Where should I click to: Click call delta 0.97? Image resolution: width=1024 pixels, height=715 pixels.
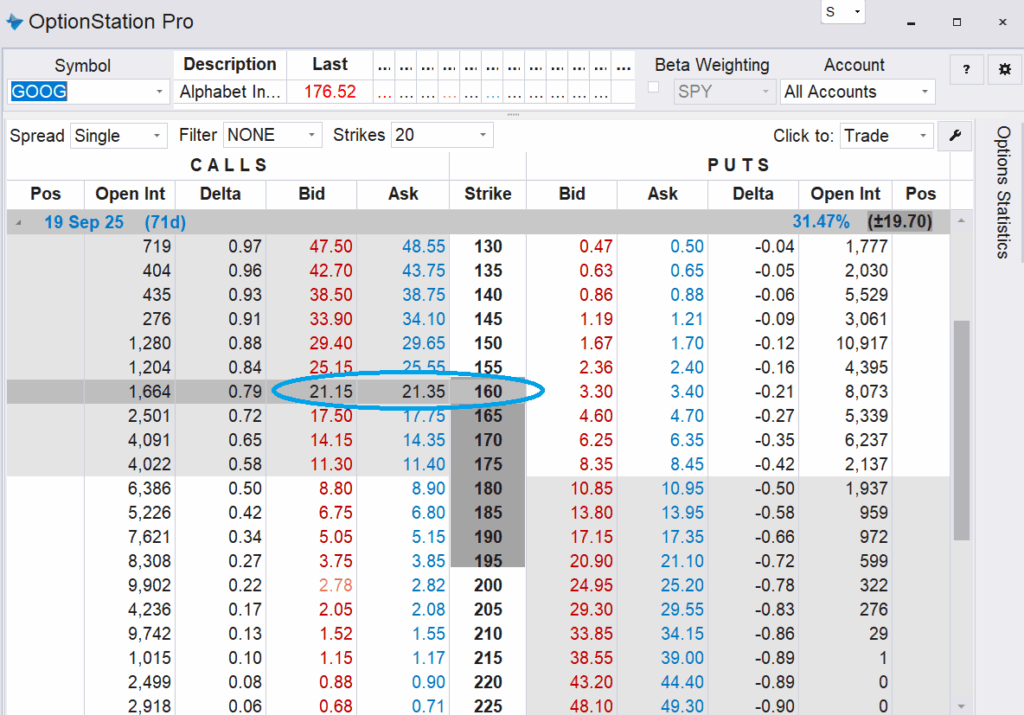point(245,247)
